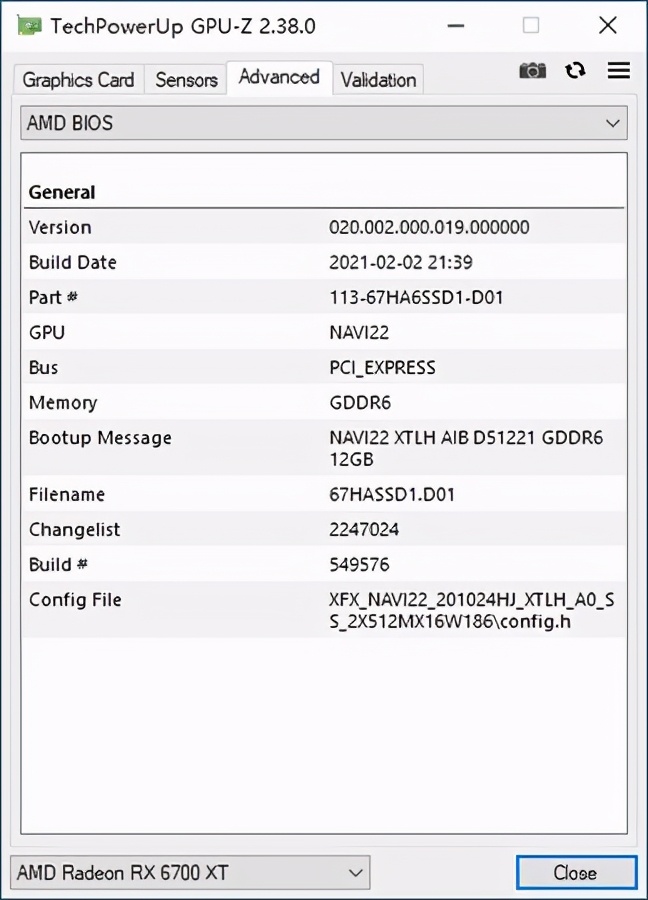
Task: Take a screenshot with the camera icon
Action: click(533, 71)
